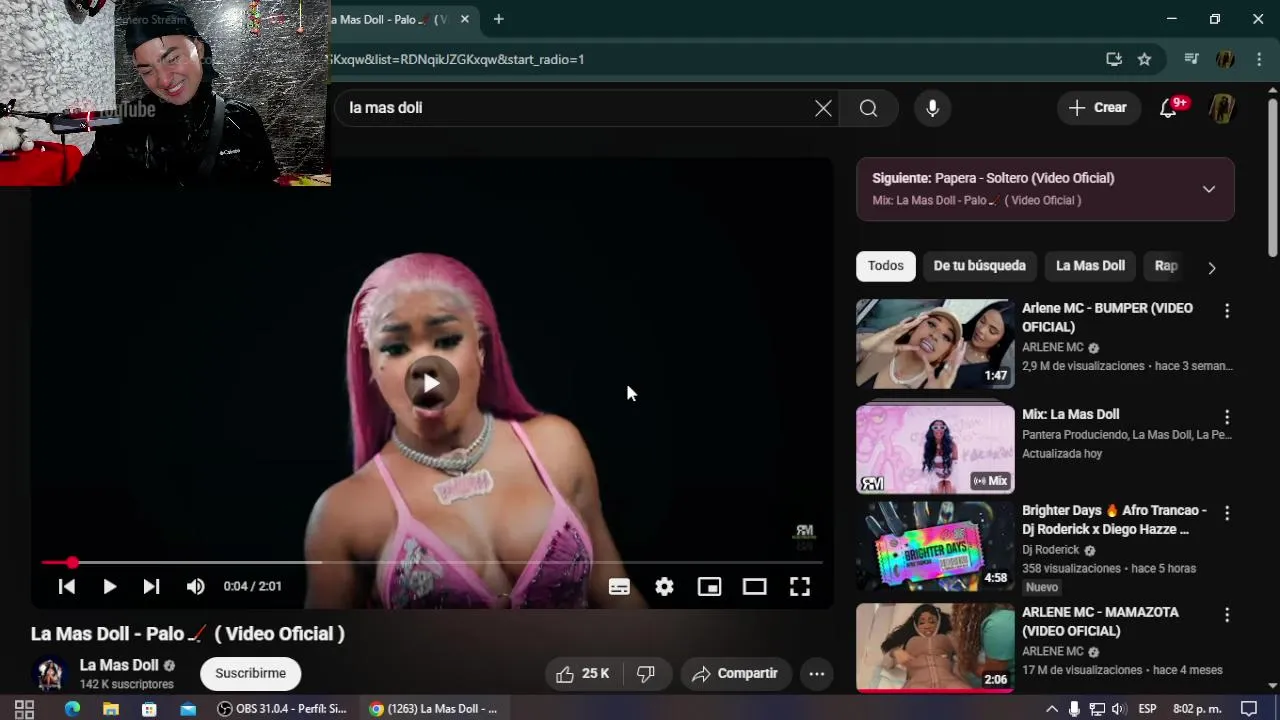This screenshot has height=720, width=1280.
Task: Open ESP language input switcher
Action: [x=1148, y=709]
